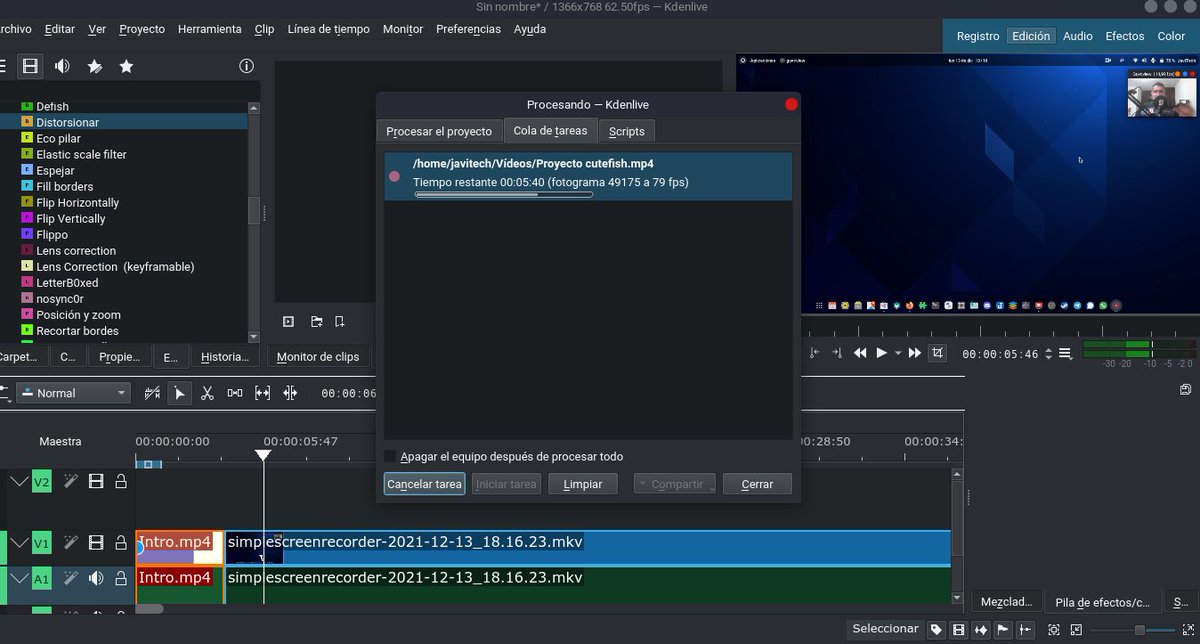
Task: Float the effect stack panel icon
Action: click(1185, 389)
